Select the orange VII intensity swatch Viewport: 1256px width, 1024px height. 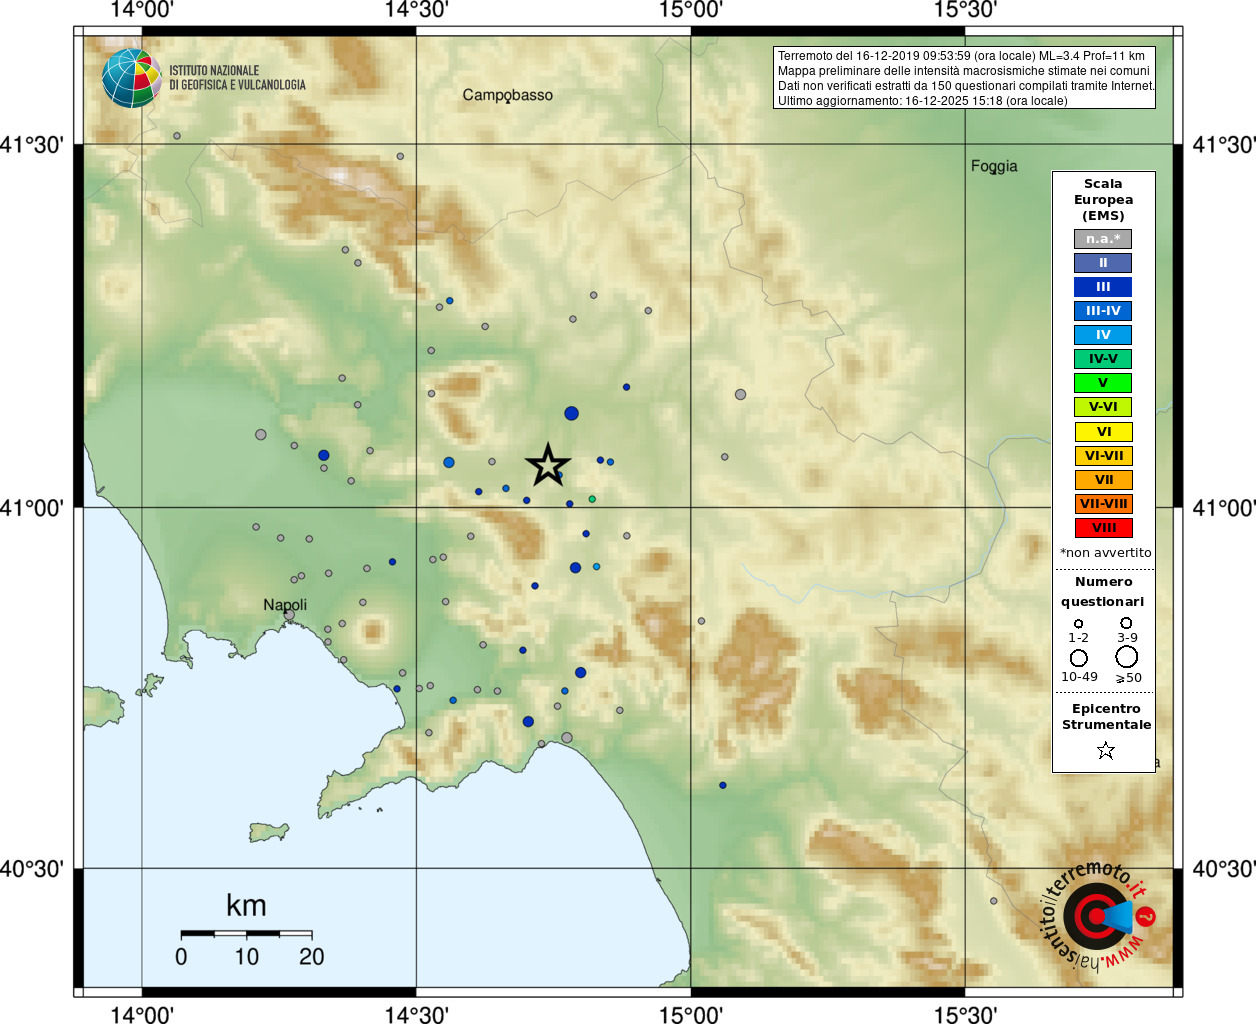point(1103,480)
